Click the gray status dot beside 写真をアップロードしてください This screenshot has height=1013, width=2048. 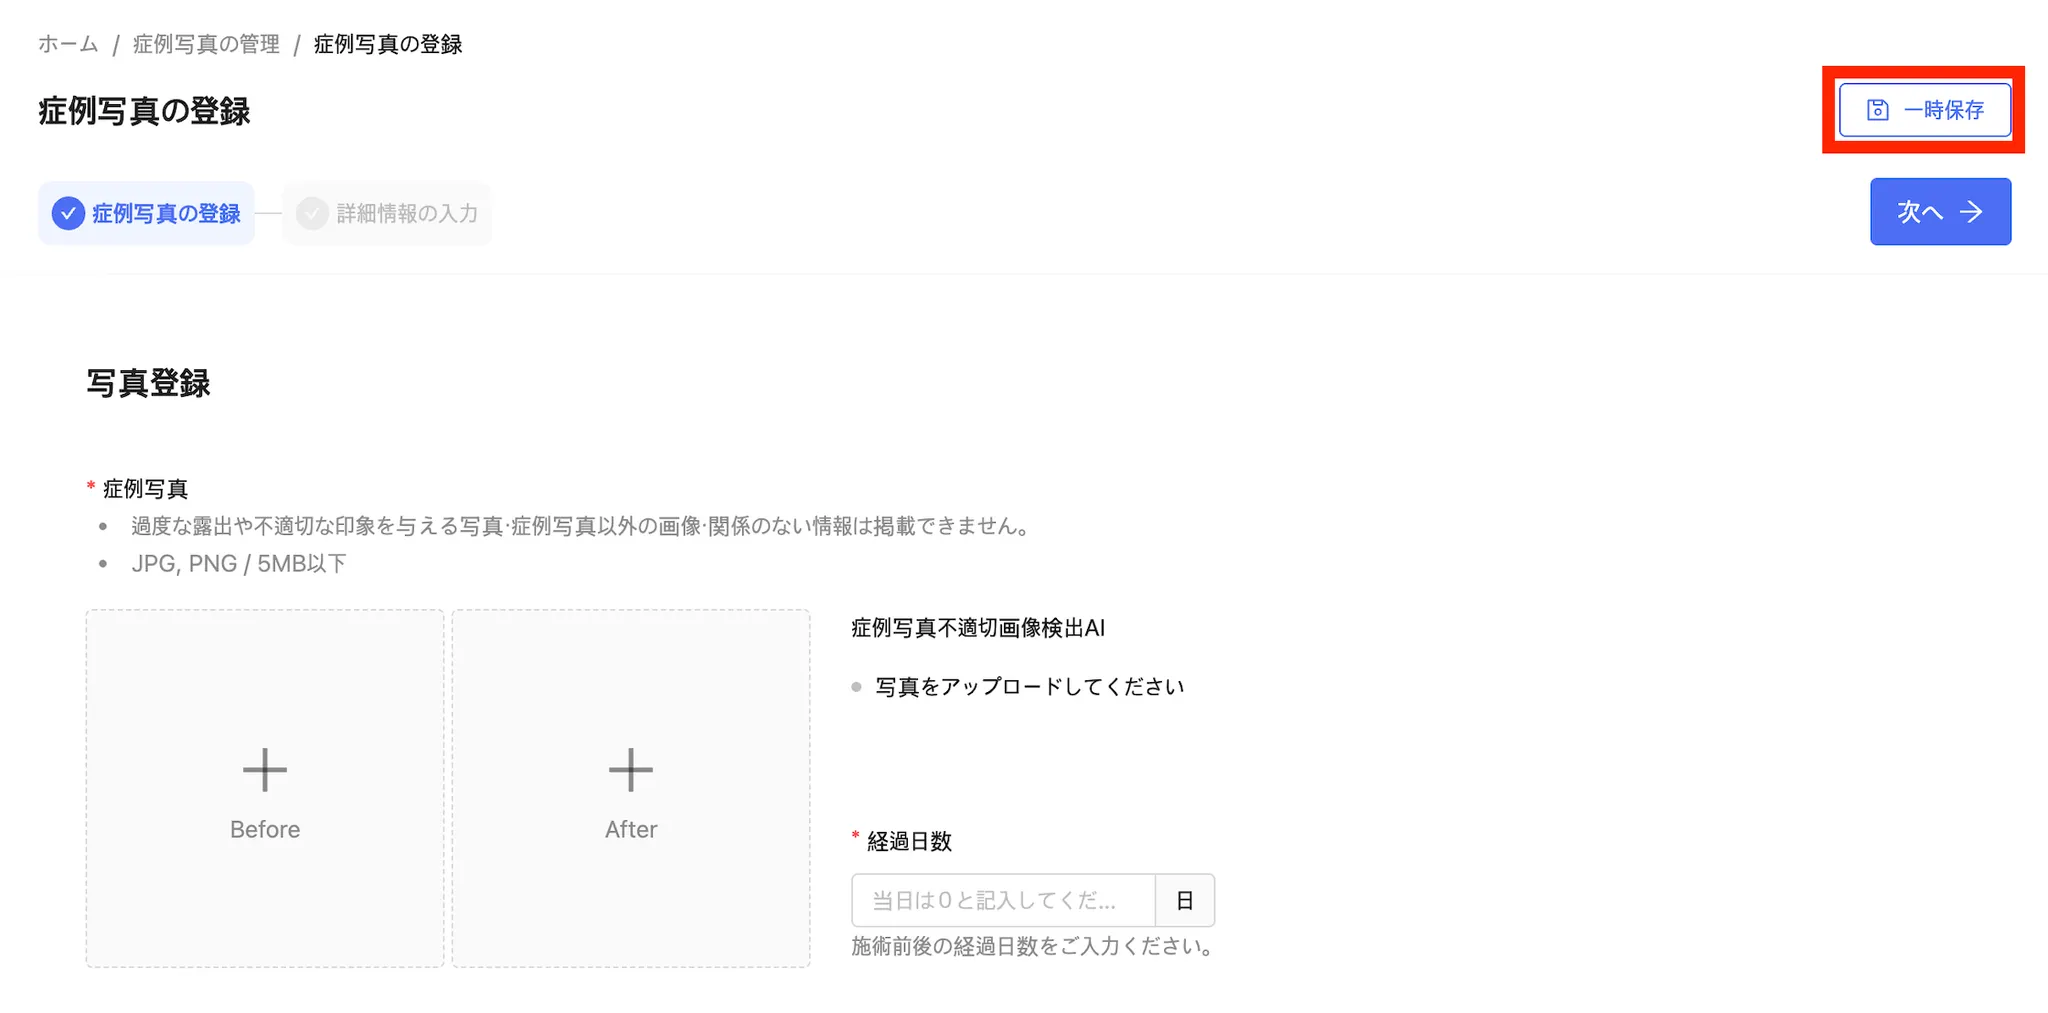pos(856,687)
